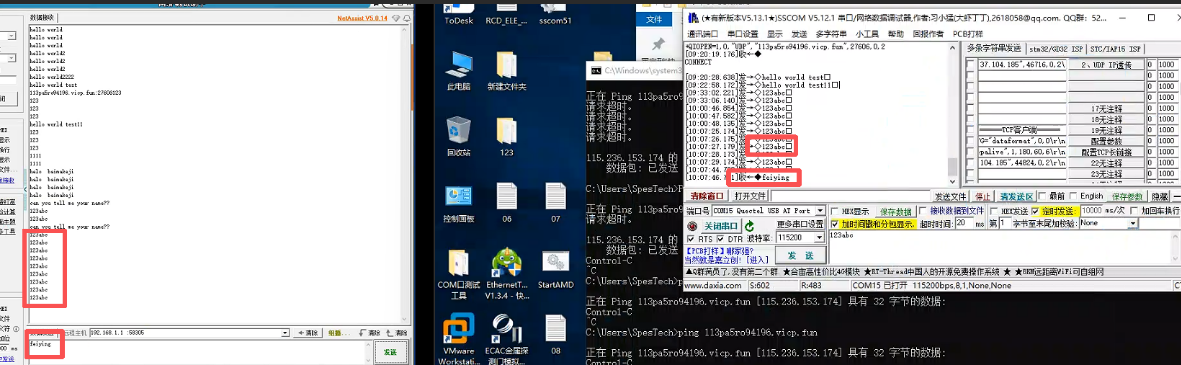Launch StartAMD desktop icon
The width and height of the screenshot is (1181, 365).
coord(555,269)
